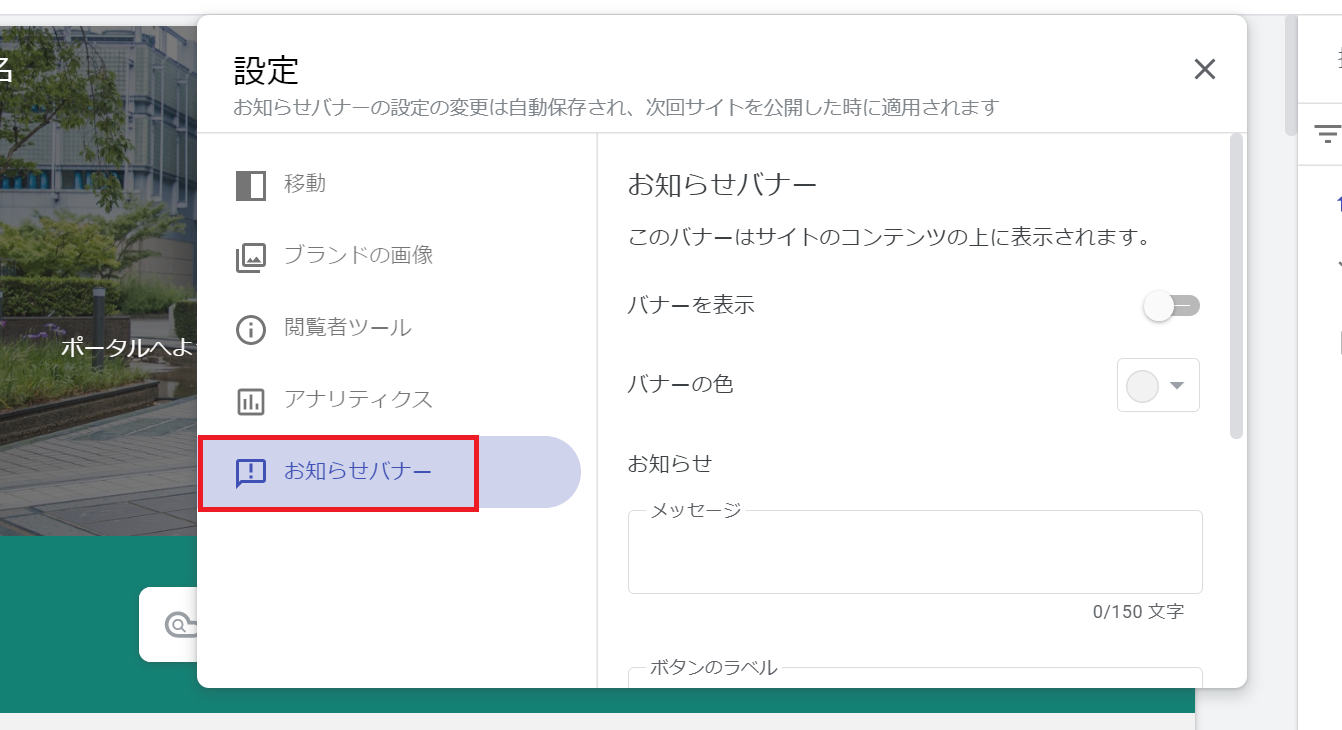Focus the ボタンのラベル input field
Viewport: 1342px width, 730px height.
pos(914,680)
